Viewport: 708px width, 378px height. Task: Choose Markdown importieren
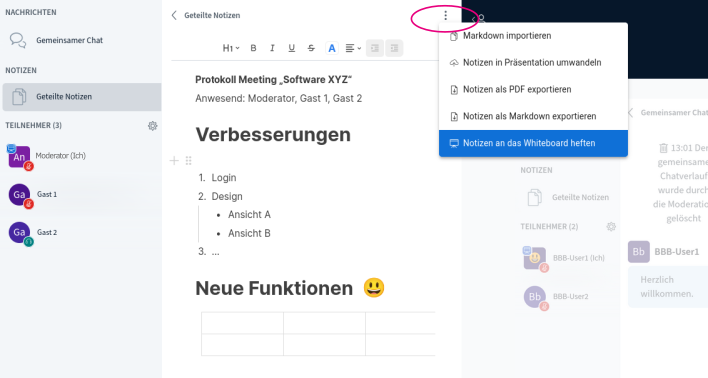tap(533, 36)
